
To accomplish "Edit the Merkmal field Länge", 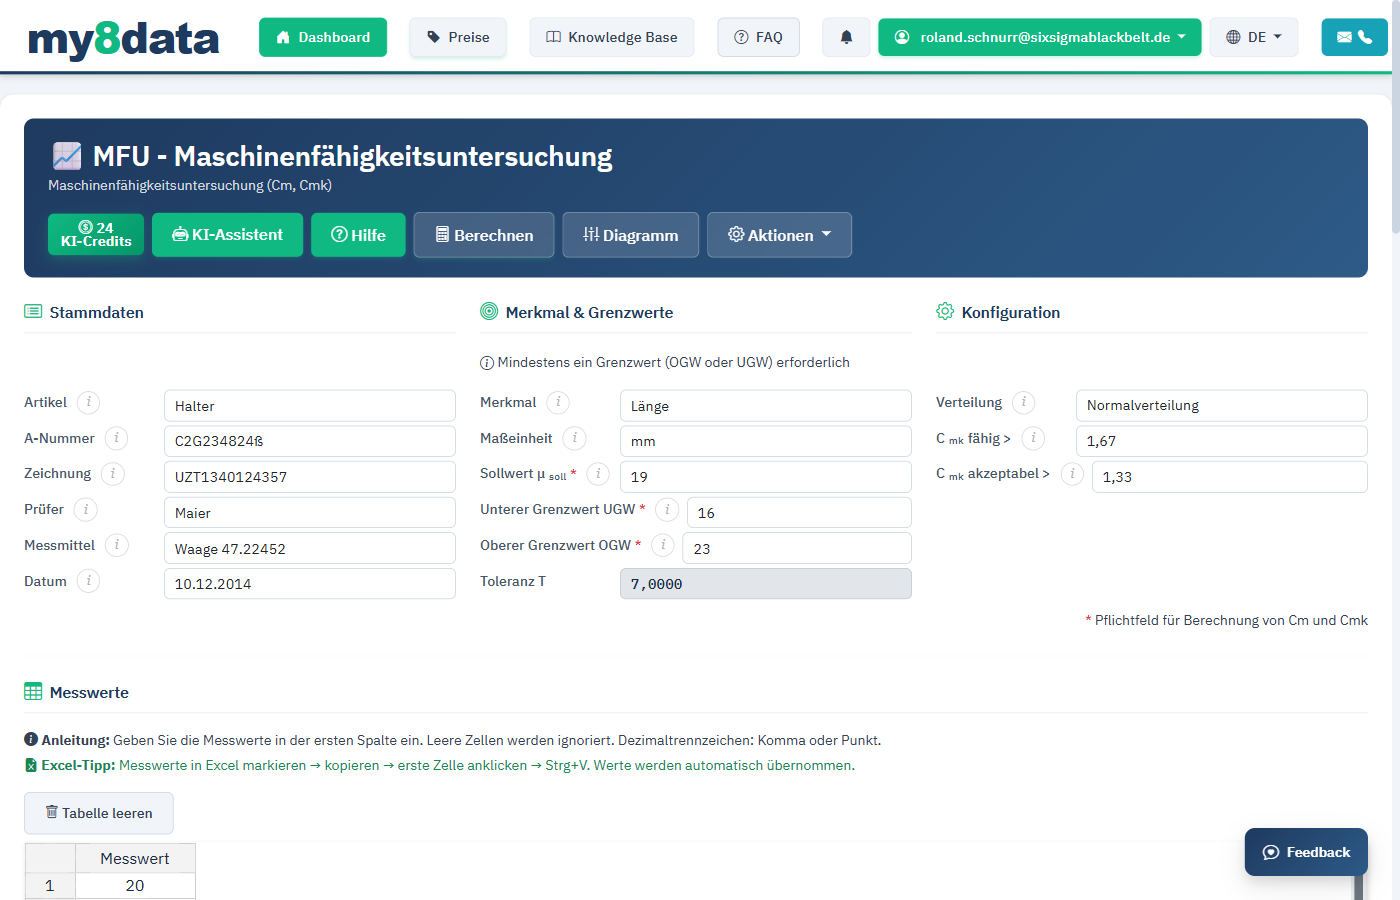I will [765, 406].
